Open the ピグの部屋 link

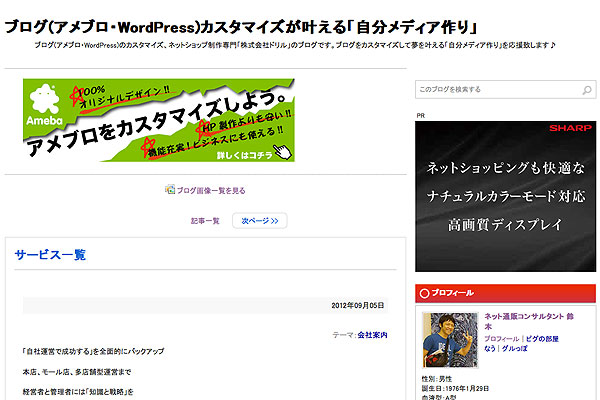click(542, 339)
